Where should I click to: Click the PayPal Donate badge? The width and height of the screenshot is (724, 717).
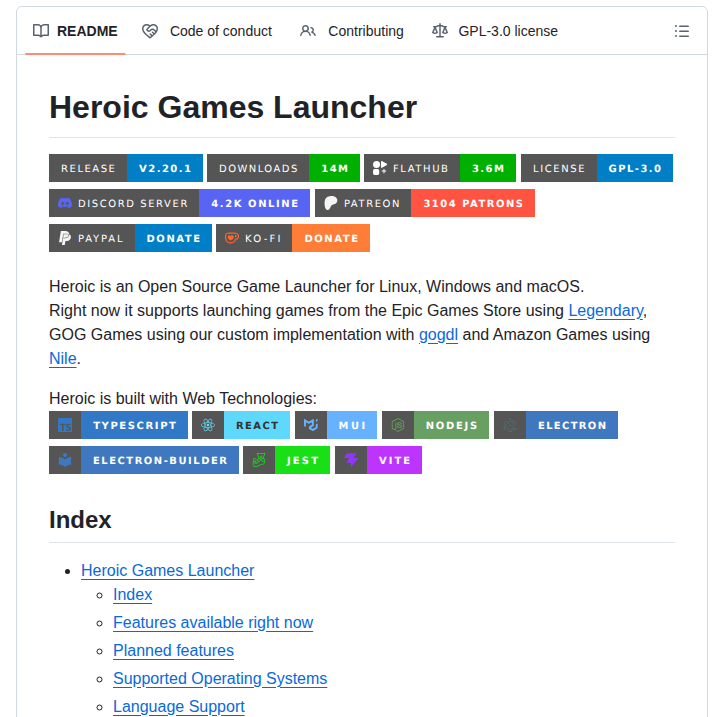(x=131, y=238)
